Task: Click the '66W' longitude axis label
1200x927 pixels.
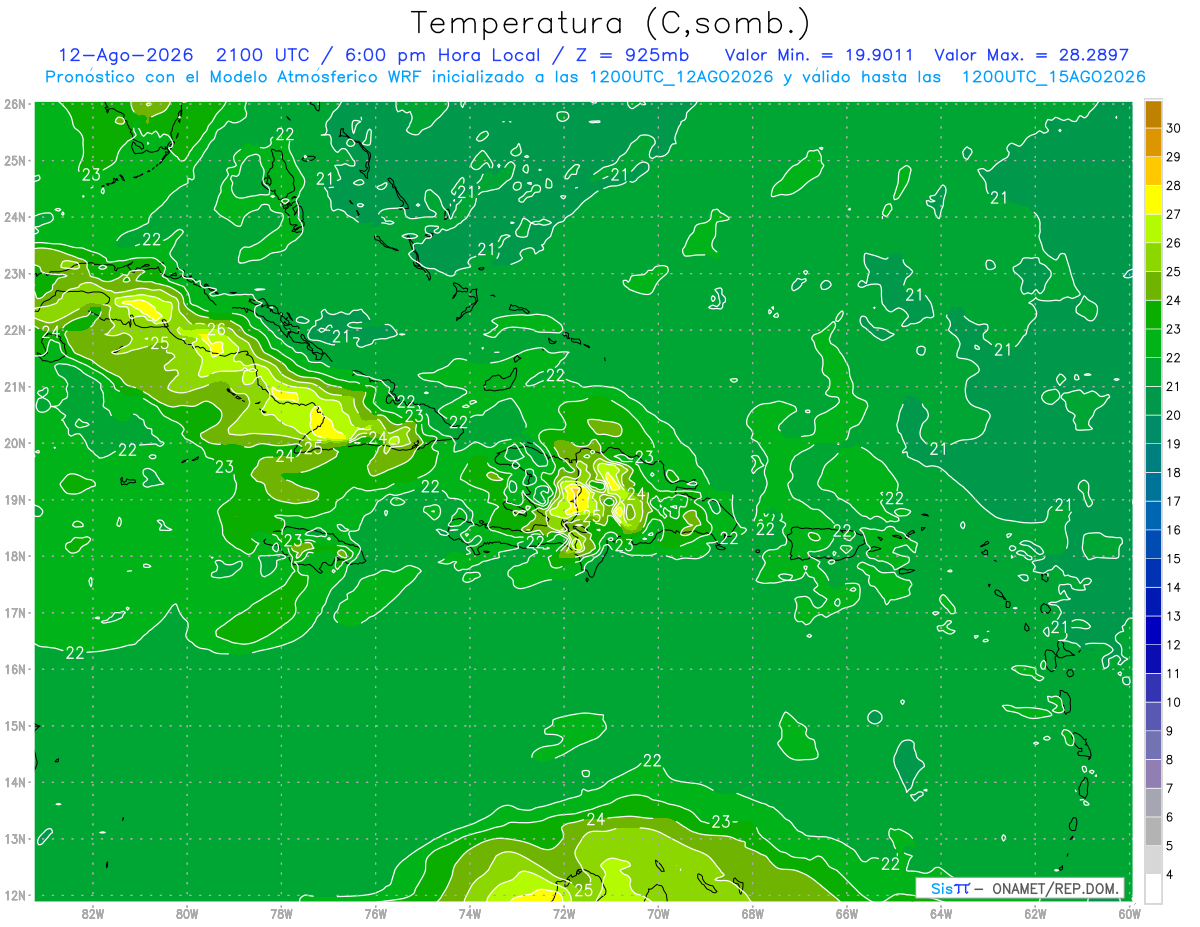Action: [846, 912]
